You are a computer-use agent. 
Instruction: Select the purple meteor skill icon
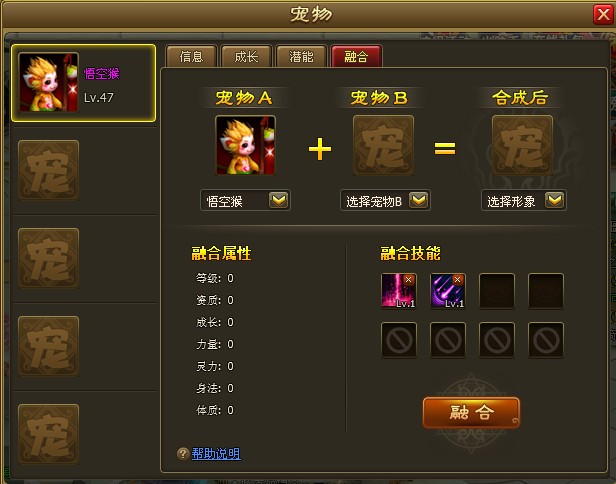[x=448, y=291]
